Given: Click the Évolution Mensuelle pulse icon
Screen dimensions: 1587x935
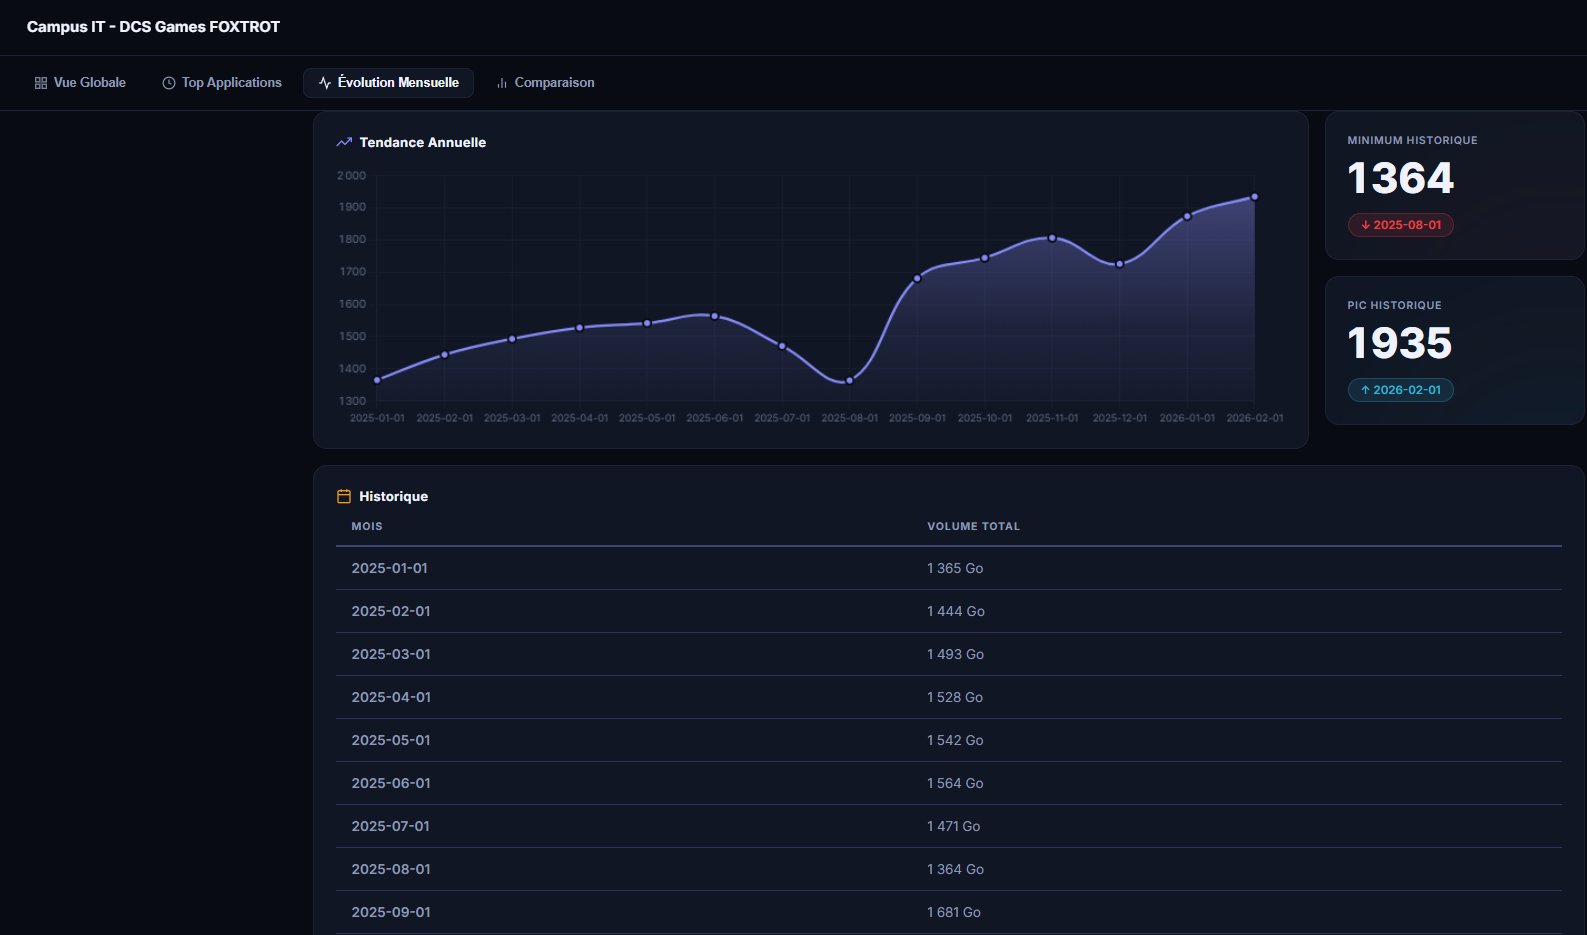Looking at the screenshot, I should coord(325,83).
